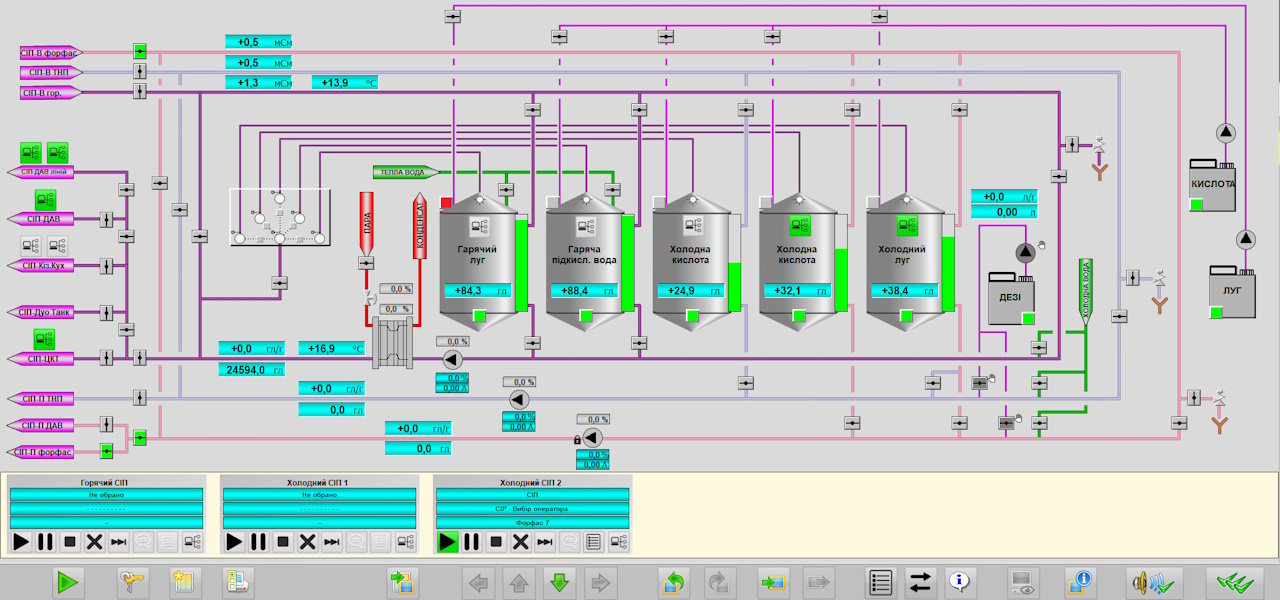
Task: Pause the Холодний СІП 2 program
Action: [x=471, y=542]
